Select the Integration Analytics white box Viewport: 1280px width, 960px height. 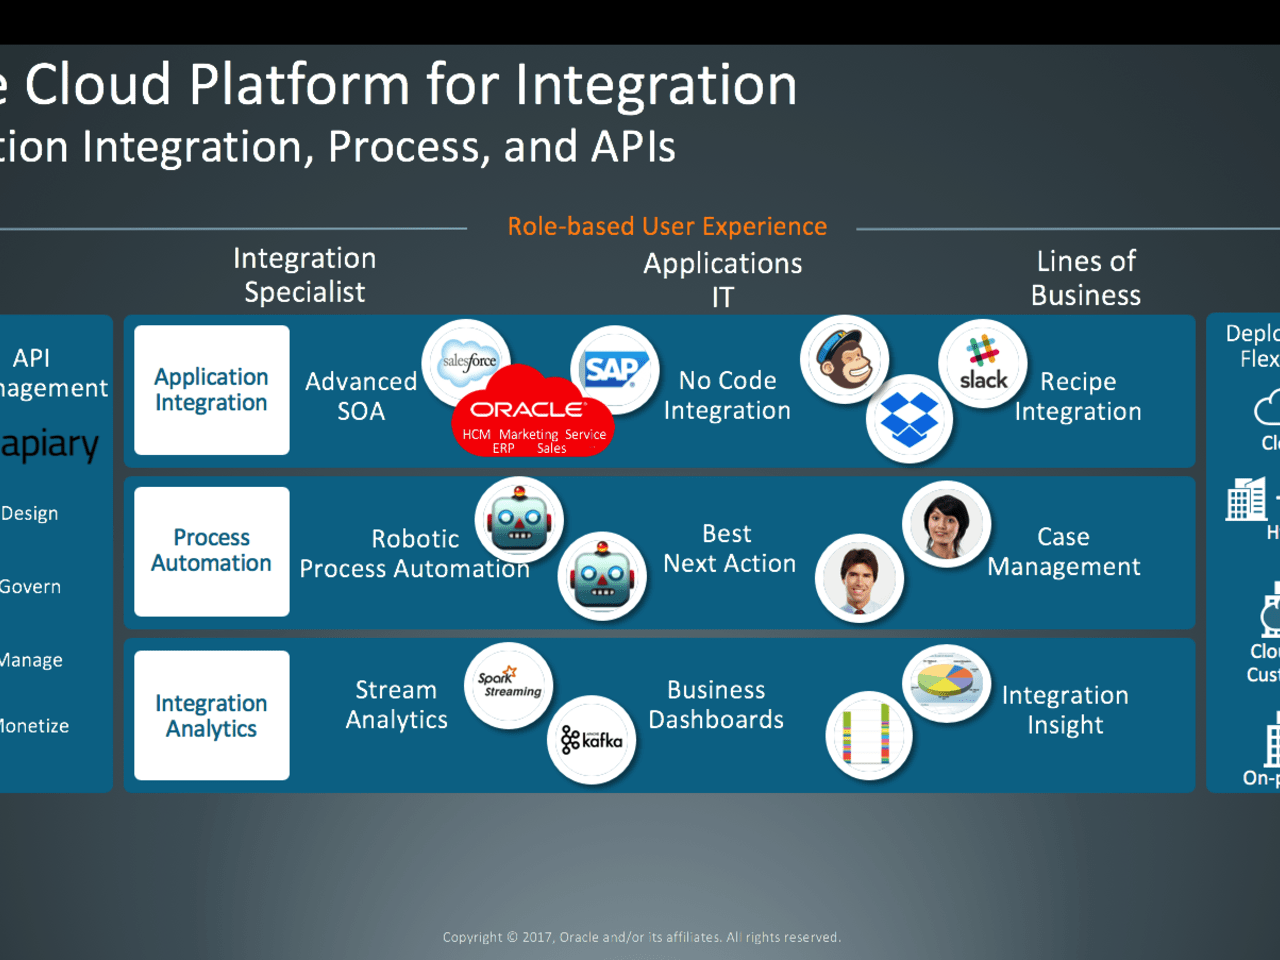coord(212,715)
